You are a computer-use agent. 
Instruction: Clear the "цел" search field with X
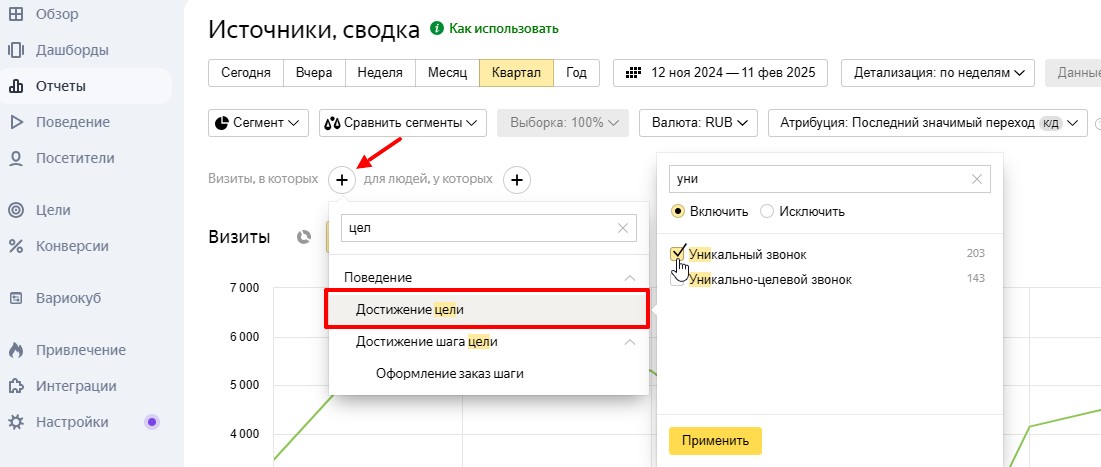coord(624,228)
